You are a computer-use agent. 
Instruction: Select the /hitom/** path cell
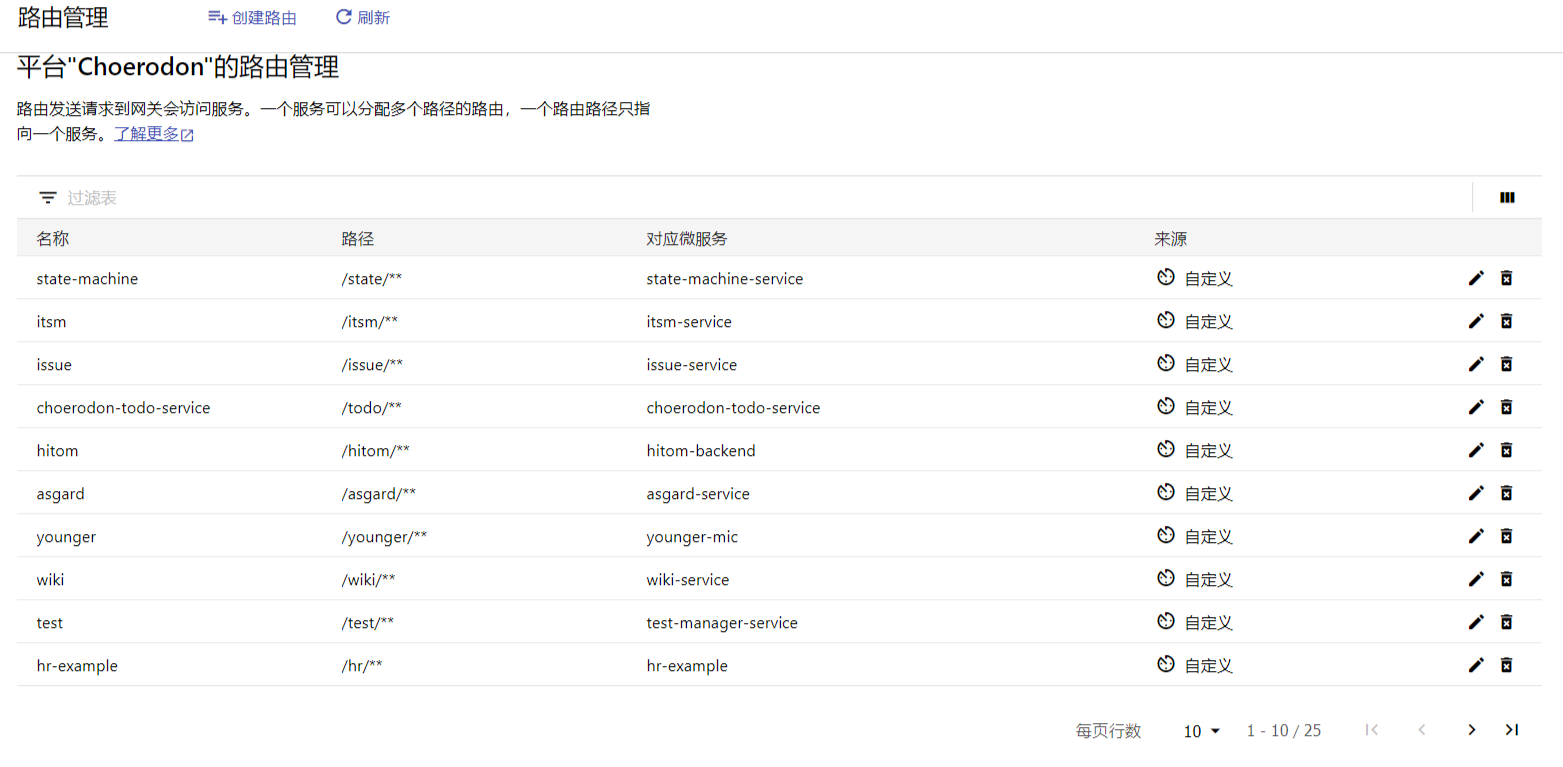[x=375, y=450]
